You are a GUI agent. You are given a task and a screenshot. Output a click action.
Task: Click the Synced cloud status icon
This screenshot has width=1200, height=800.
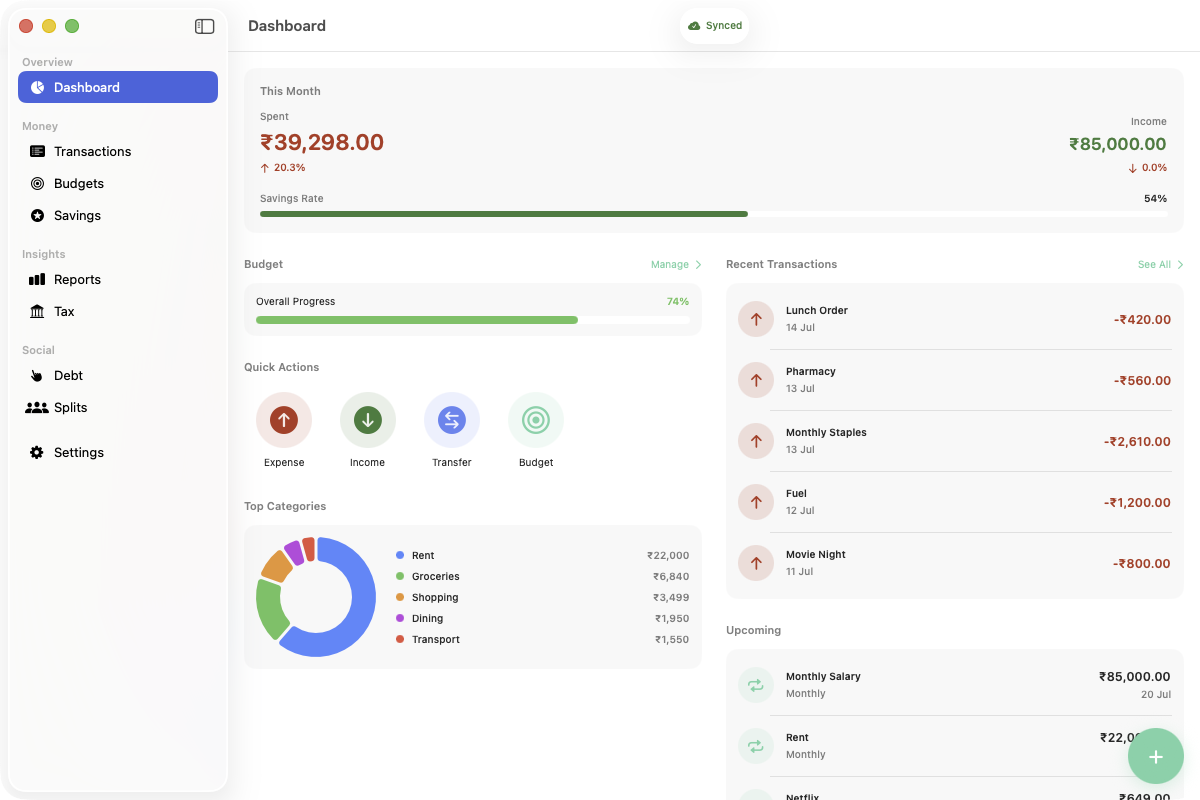click(x=694, y=26)
